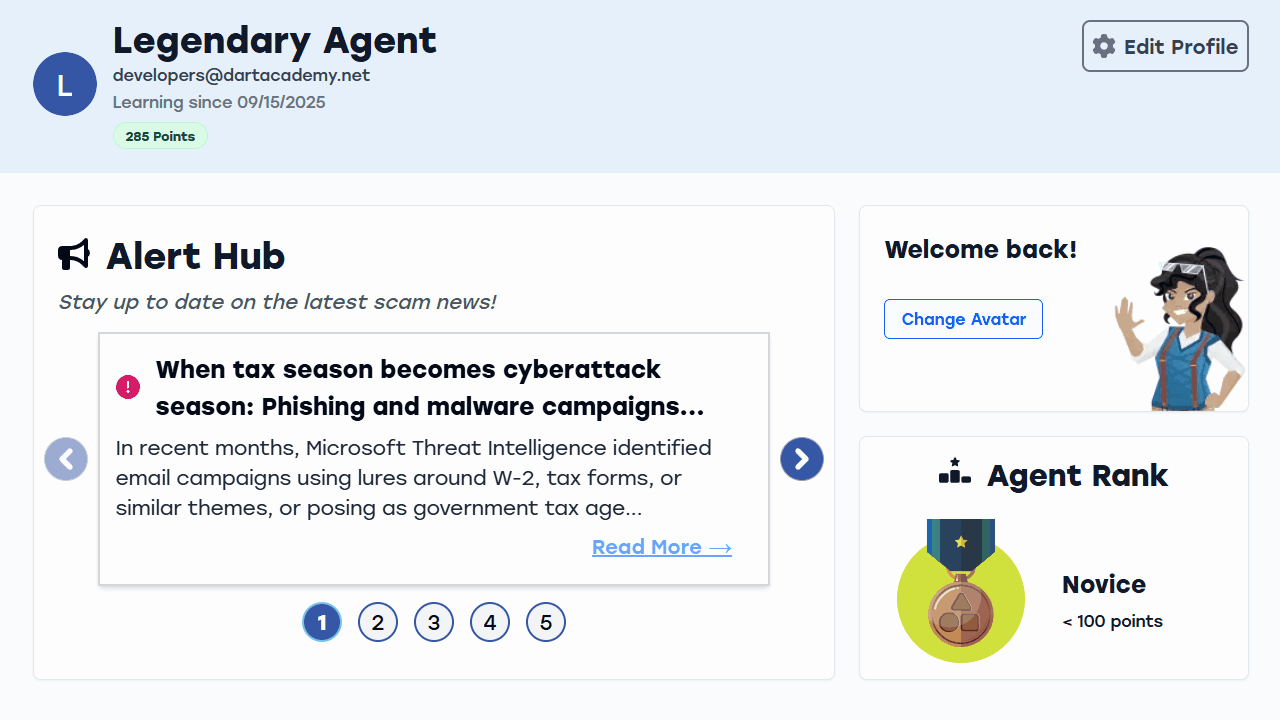Click the gear icon on Edit Profile

pos(1103,46)
